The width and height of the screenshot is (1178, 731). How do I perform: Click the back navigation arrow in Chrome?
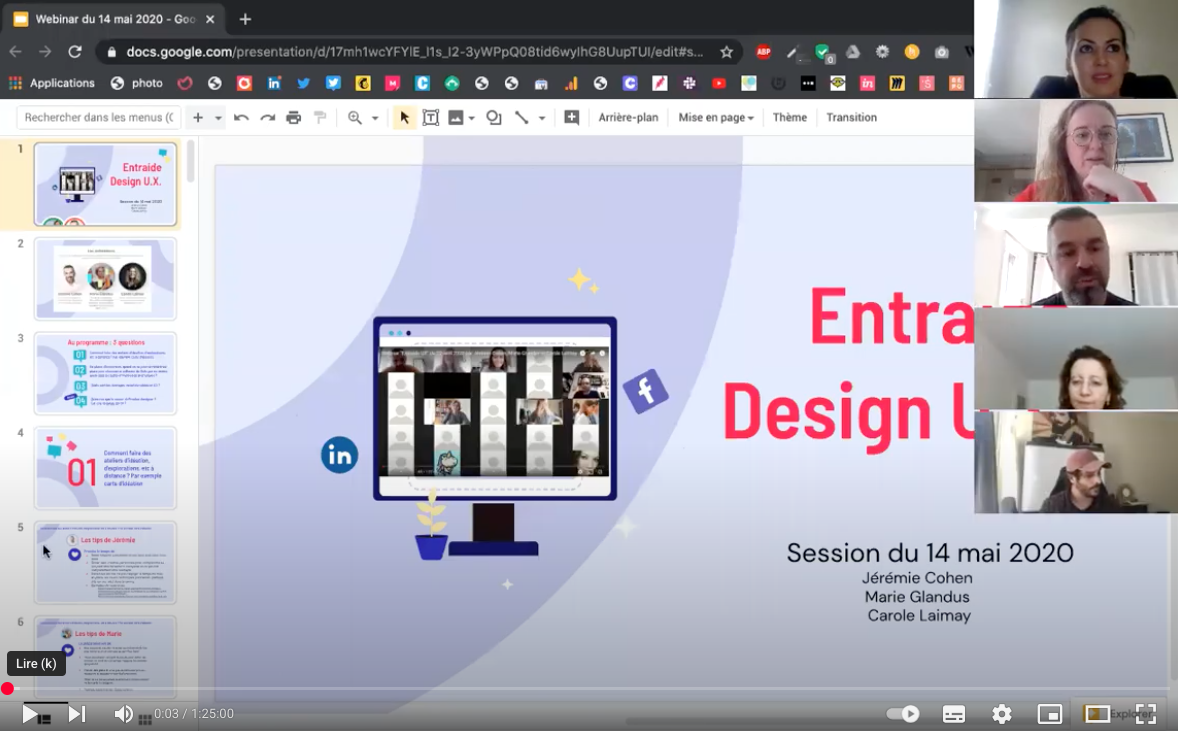[x=16, y=52]
